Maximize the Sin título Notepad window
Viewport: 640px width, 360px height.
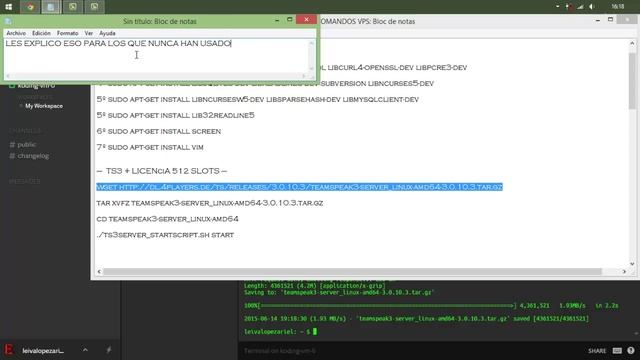pos(290,20)
